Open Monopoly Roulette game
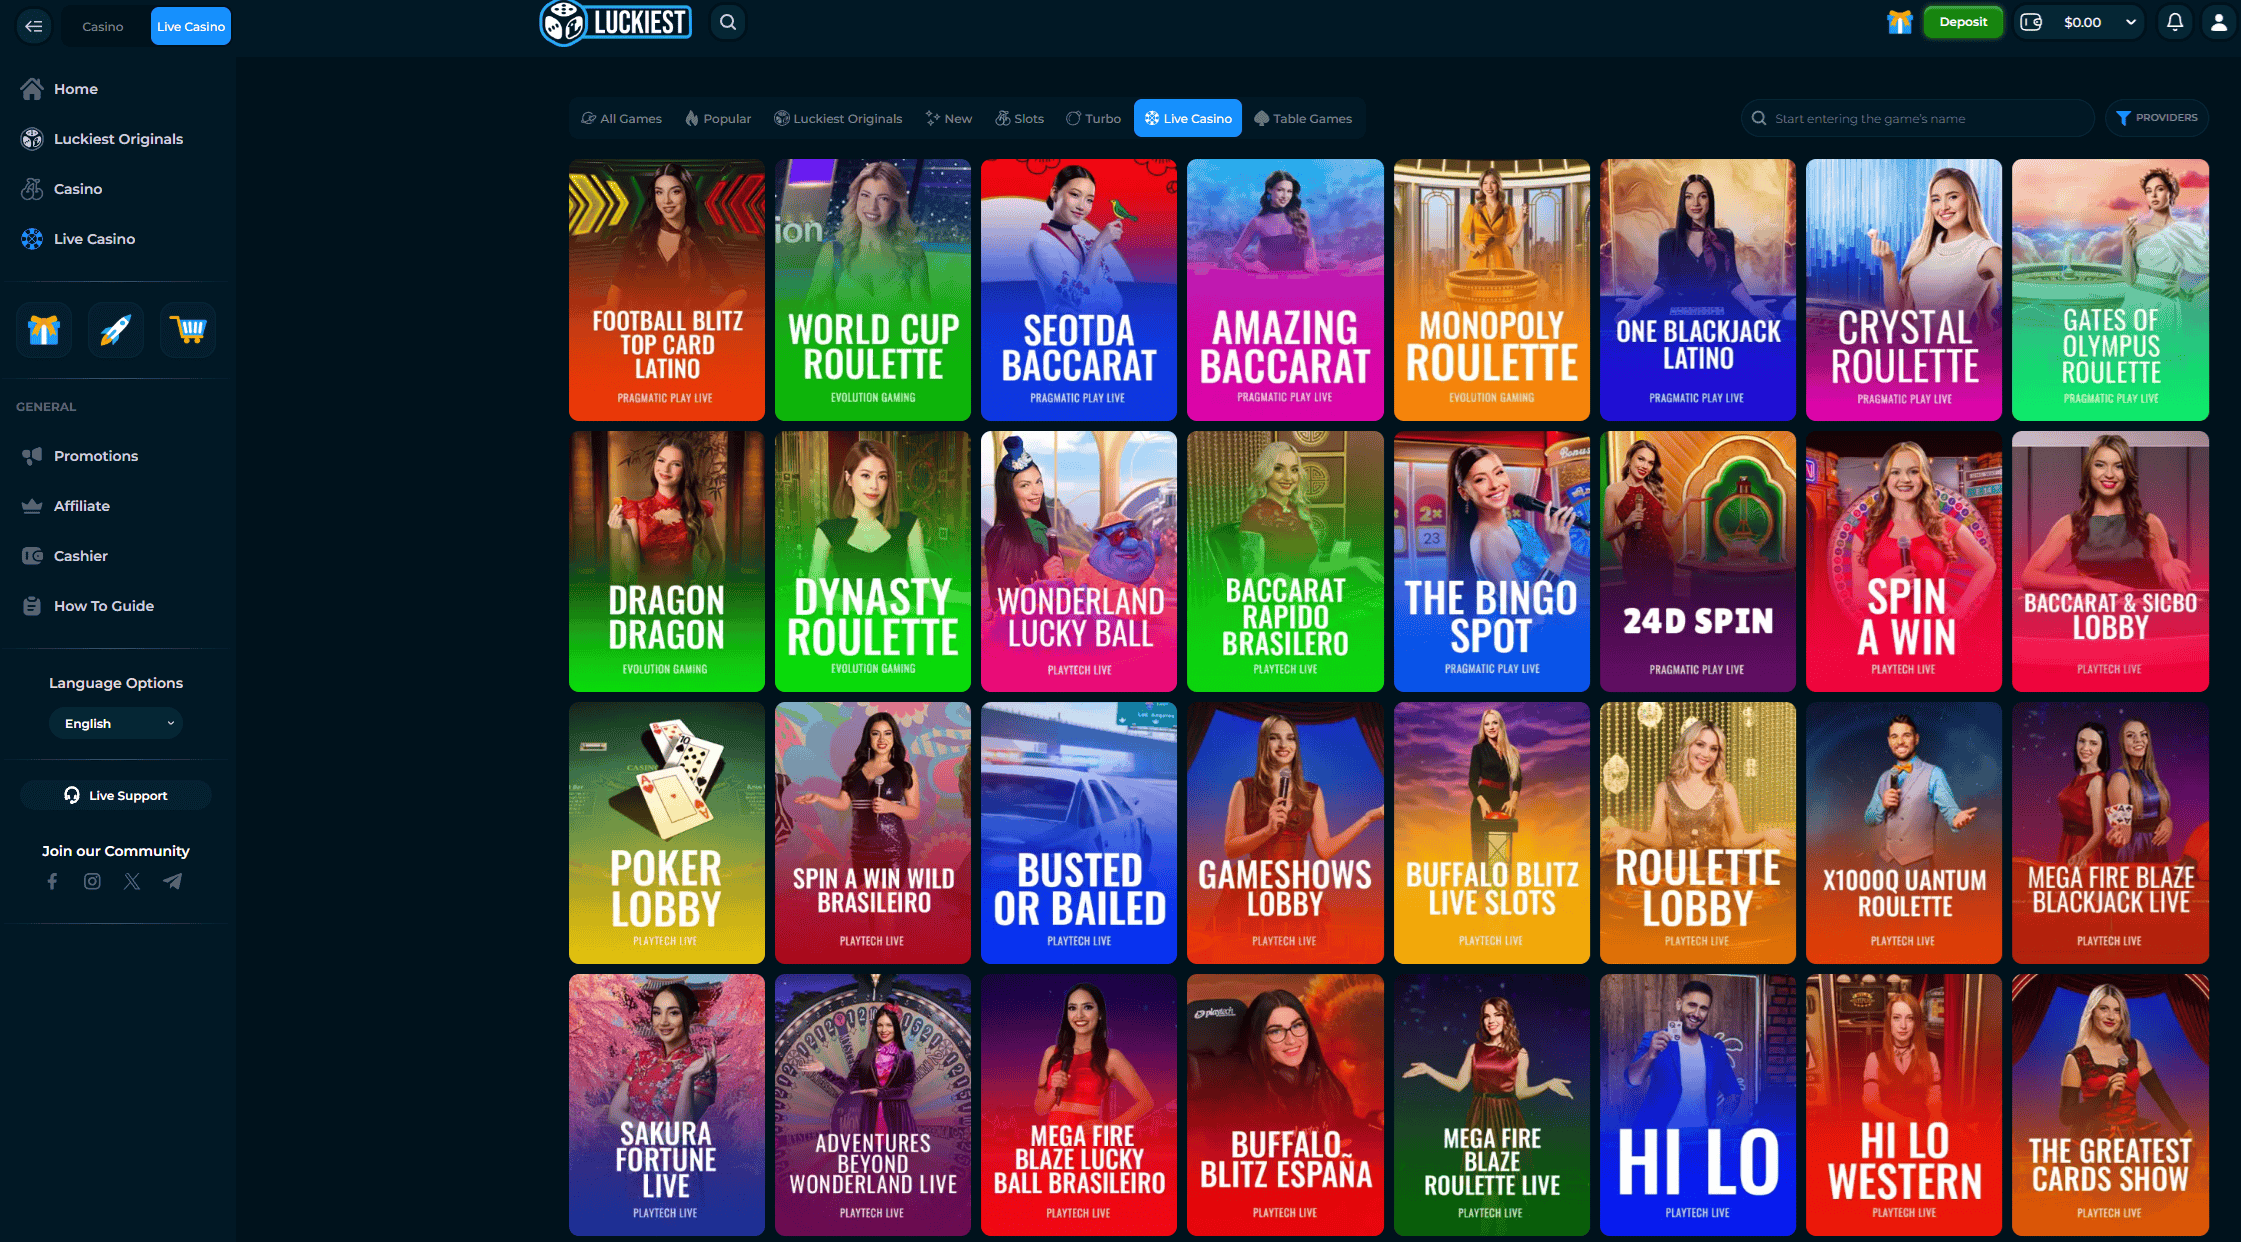This screenshot has height=1242, width=2241. pos(1492,290)
